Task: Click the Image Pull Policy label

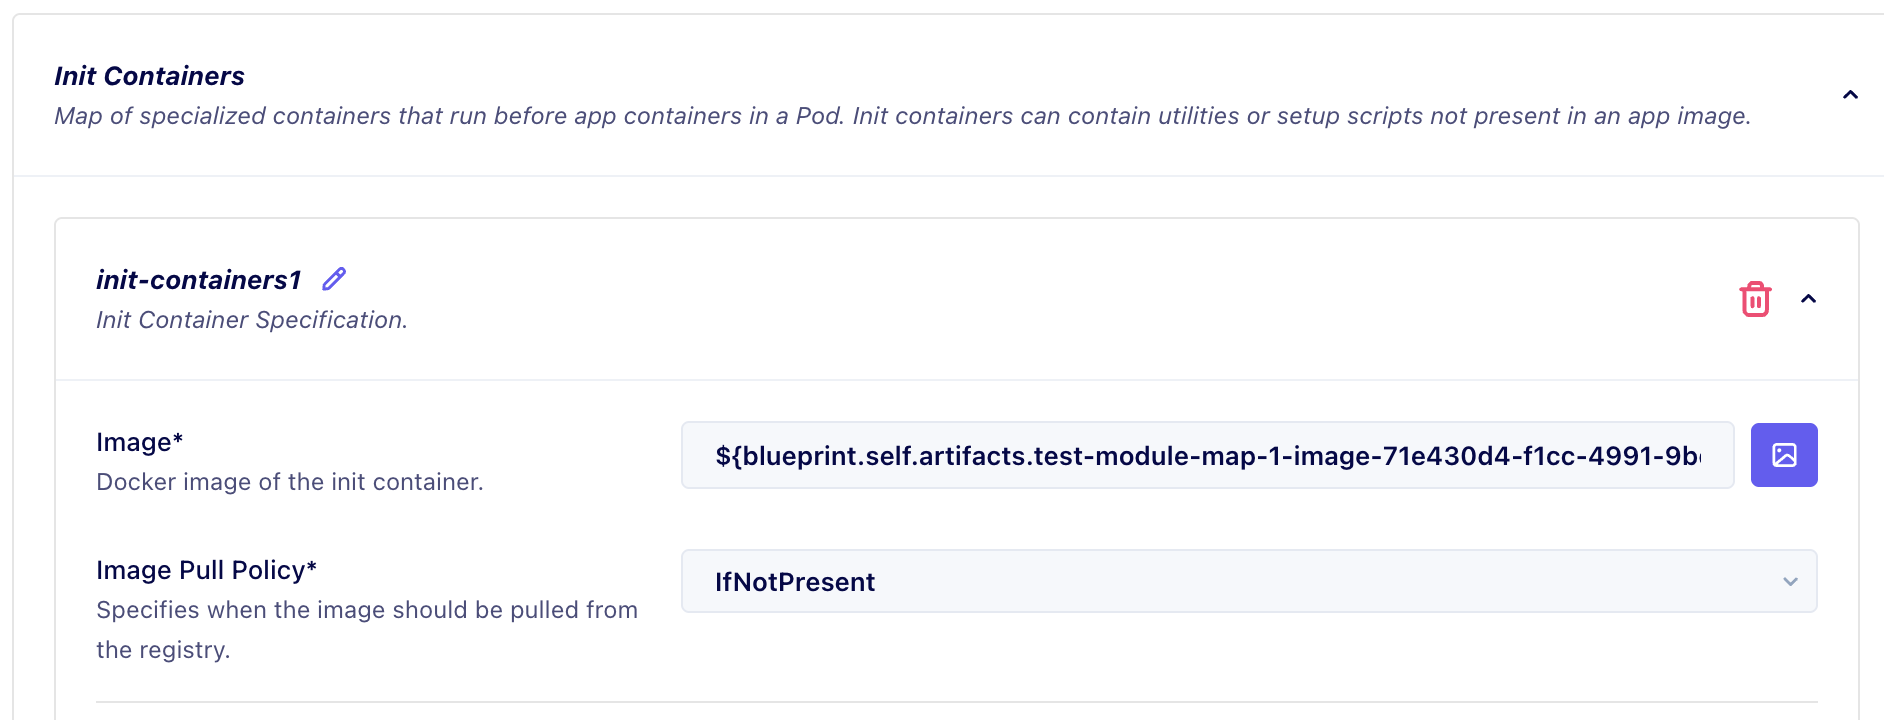Action: pos(200,570)
